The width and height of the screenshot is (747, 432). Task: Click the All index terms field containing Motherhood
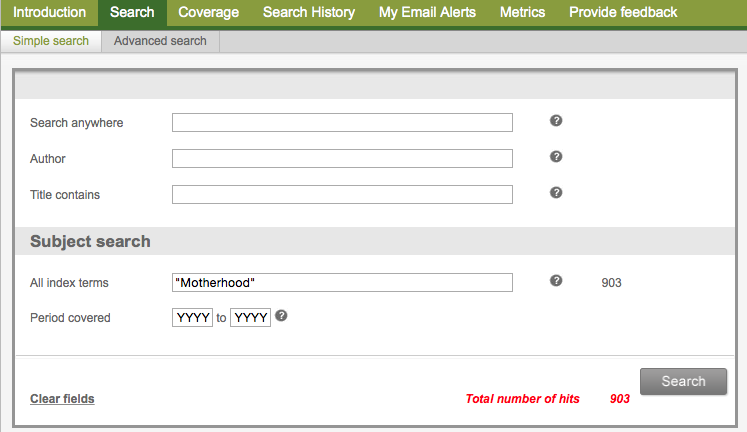[x=342, y=283]
